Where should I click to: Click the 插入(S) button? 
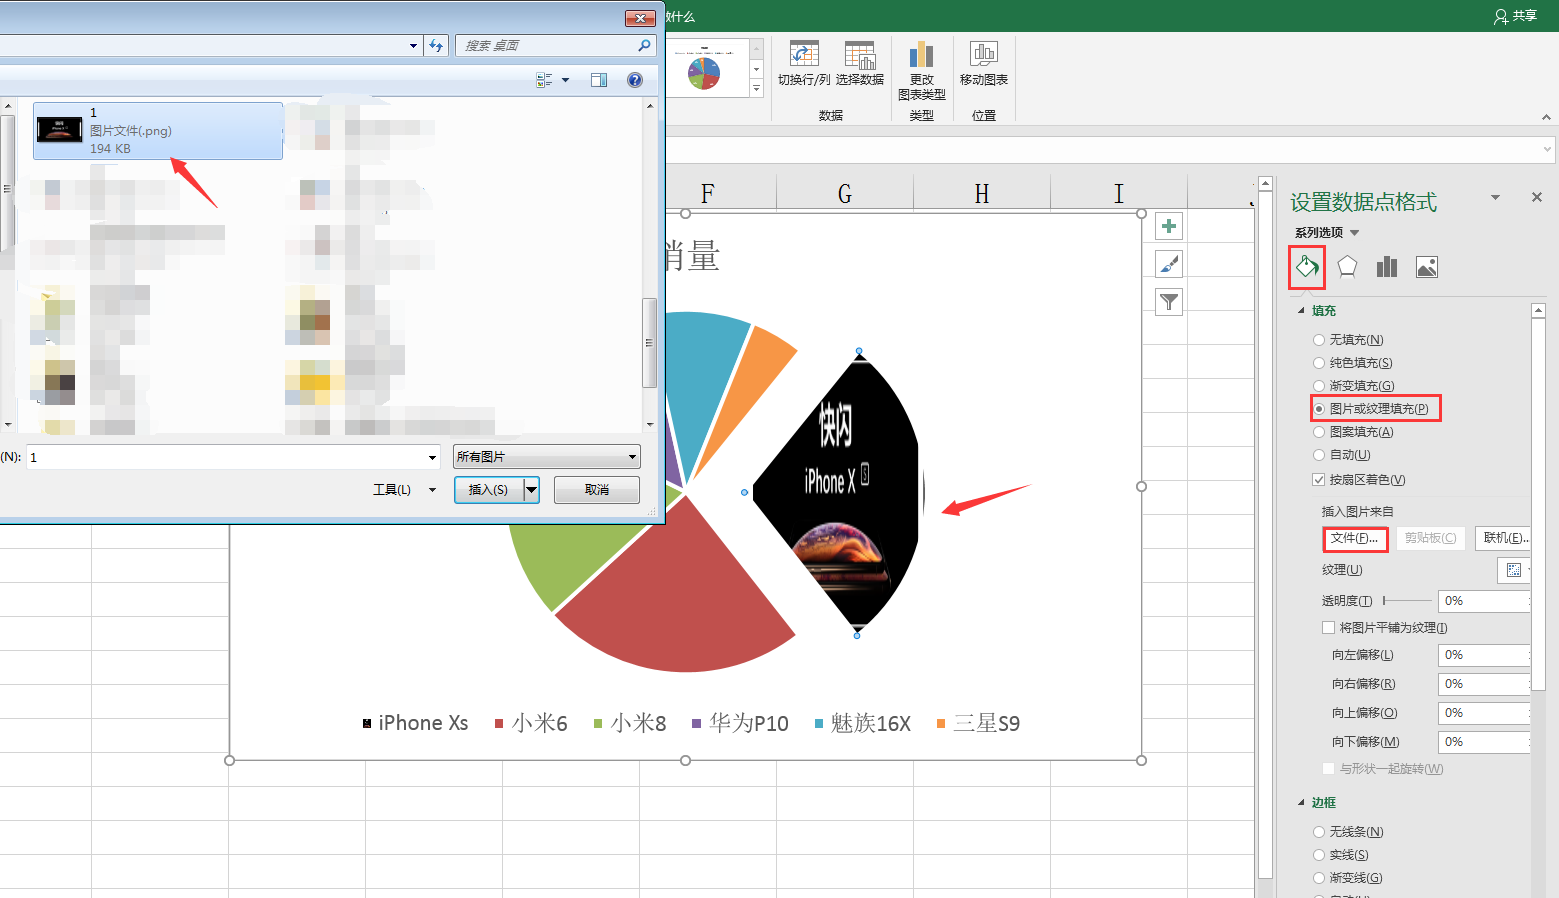[x=489, y=490]
